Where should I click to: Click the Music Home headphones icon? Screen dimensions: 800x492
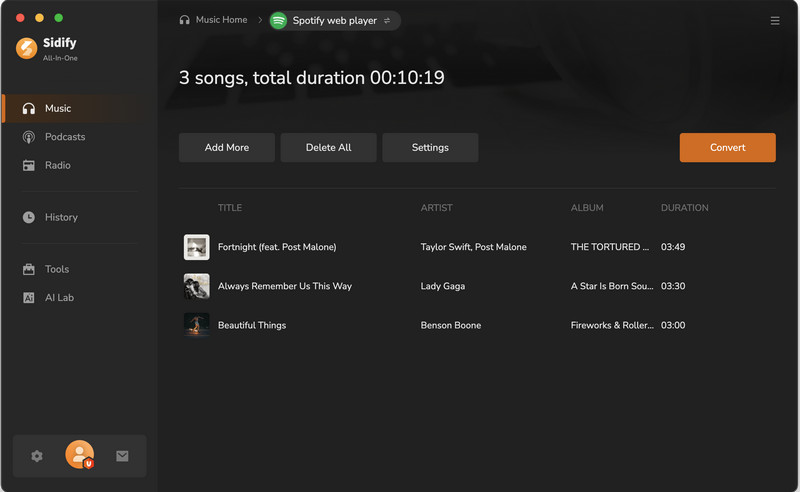184,20
